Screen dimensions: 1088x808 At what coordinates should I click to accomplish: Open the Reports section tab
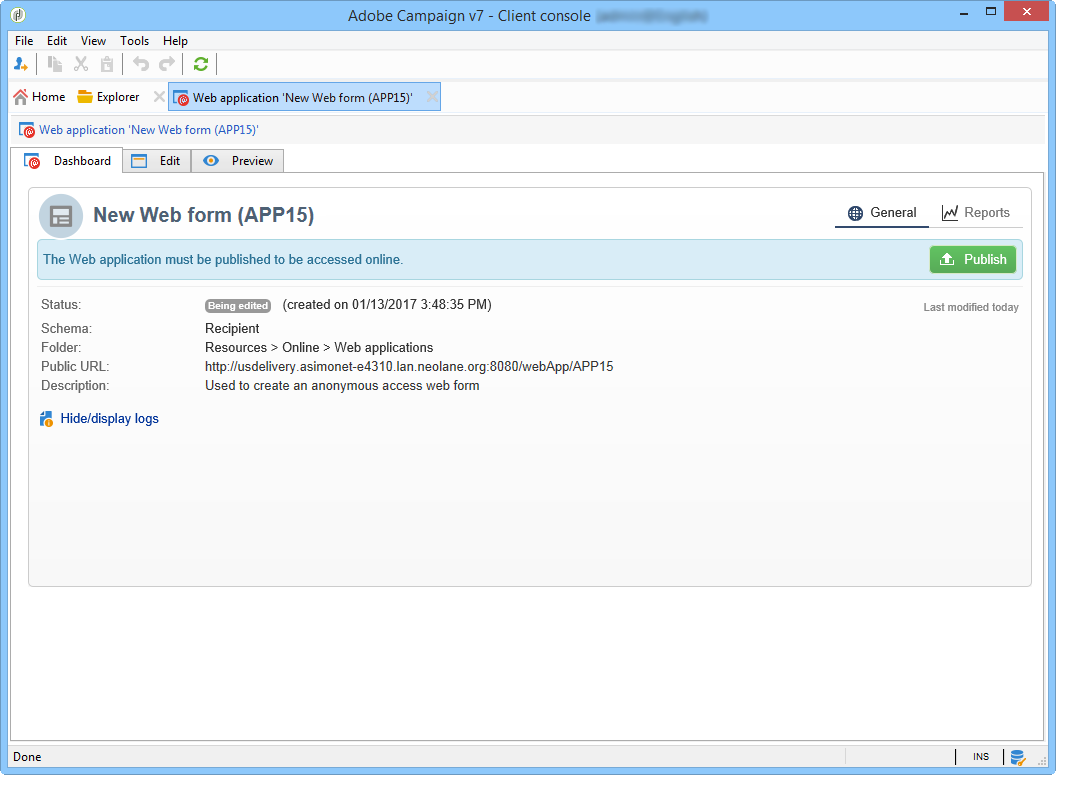(x=976, y=213)
